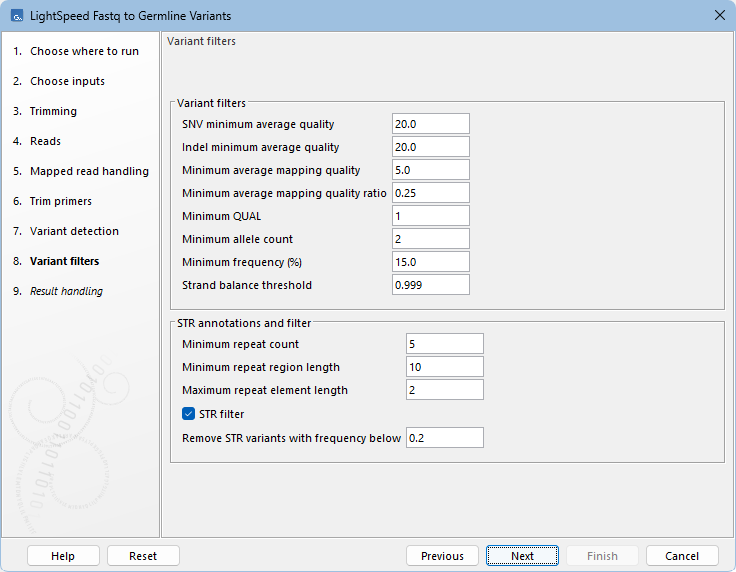Edit the Indel minimum average quality field
Image resolution: width=736 pixels, height=572 pixels.
431,147
